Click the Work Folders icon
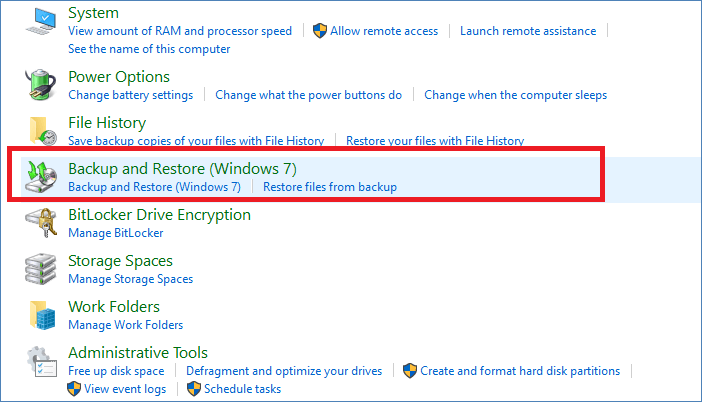Image resolution: width=702 pixels, height=402 pixels. 41,314
